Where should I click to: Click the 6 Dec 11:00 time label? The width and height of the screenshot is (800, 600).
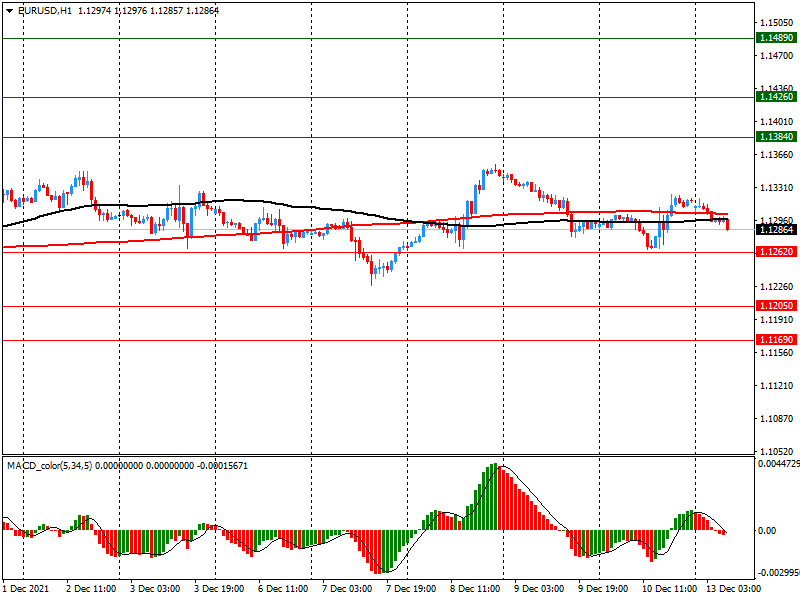[x=283, y=589]
